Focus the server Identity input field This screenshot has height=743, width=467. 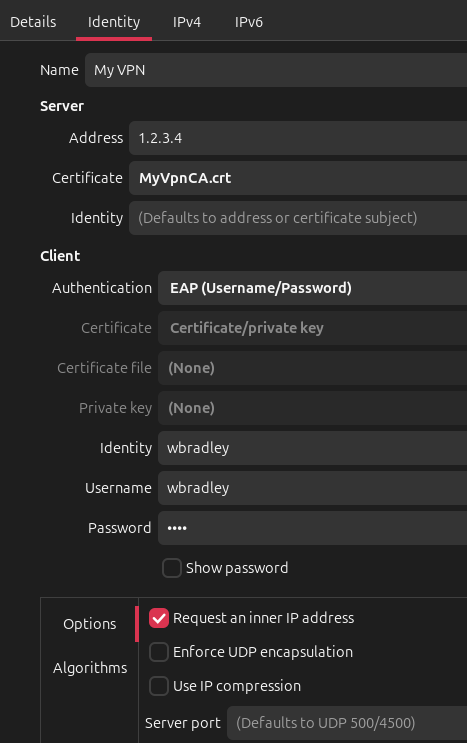298,218
